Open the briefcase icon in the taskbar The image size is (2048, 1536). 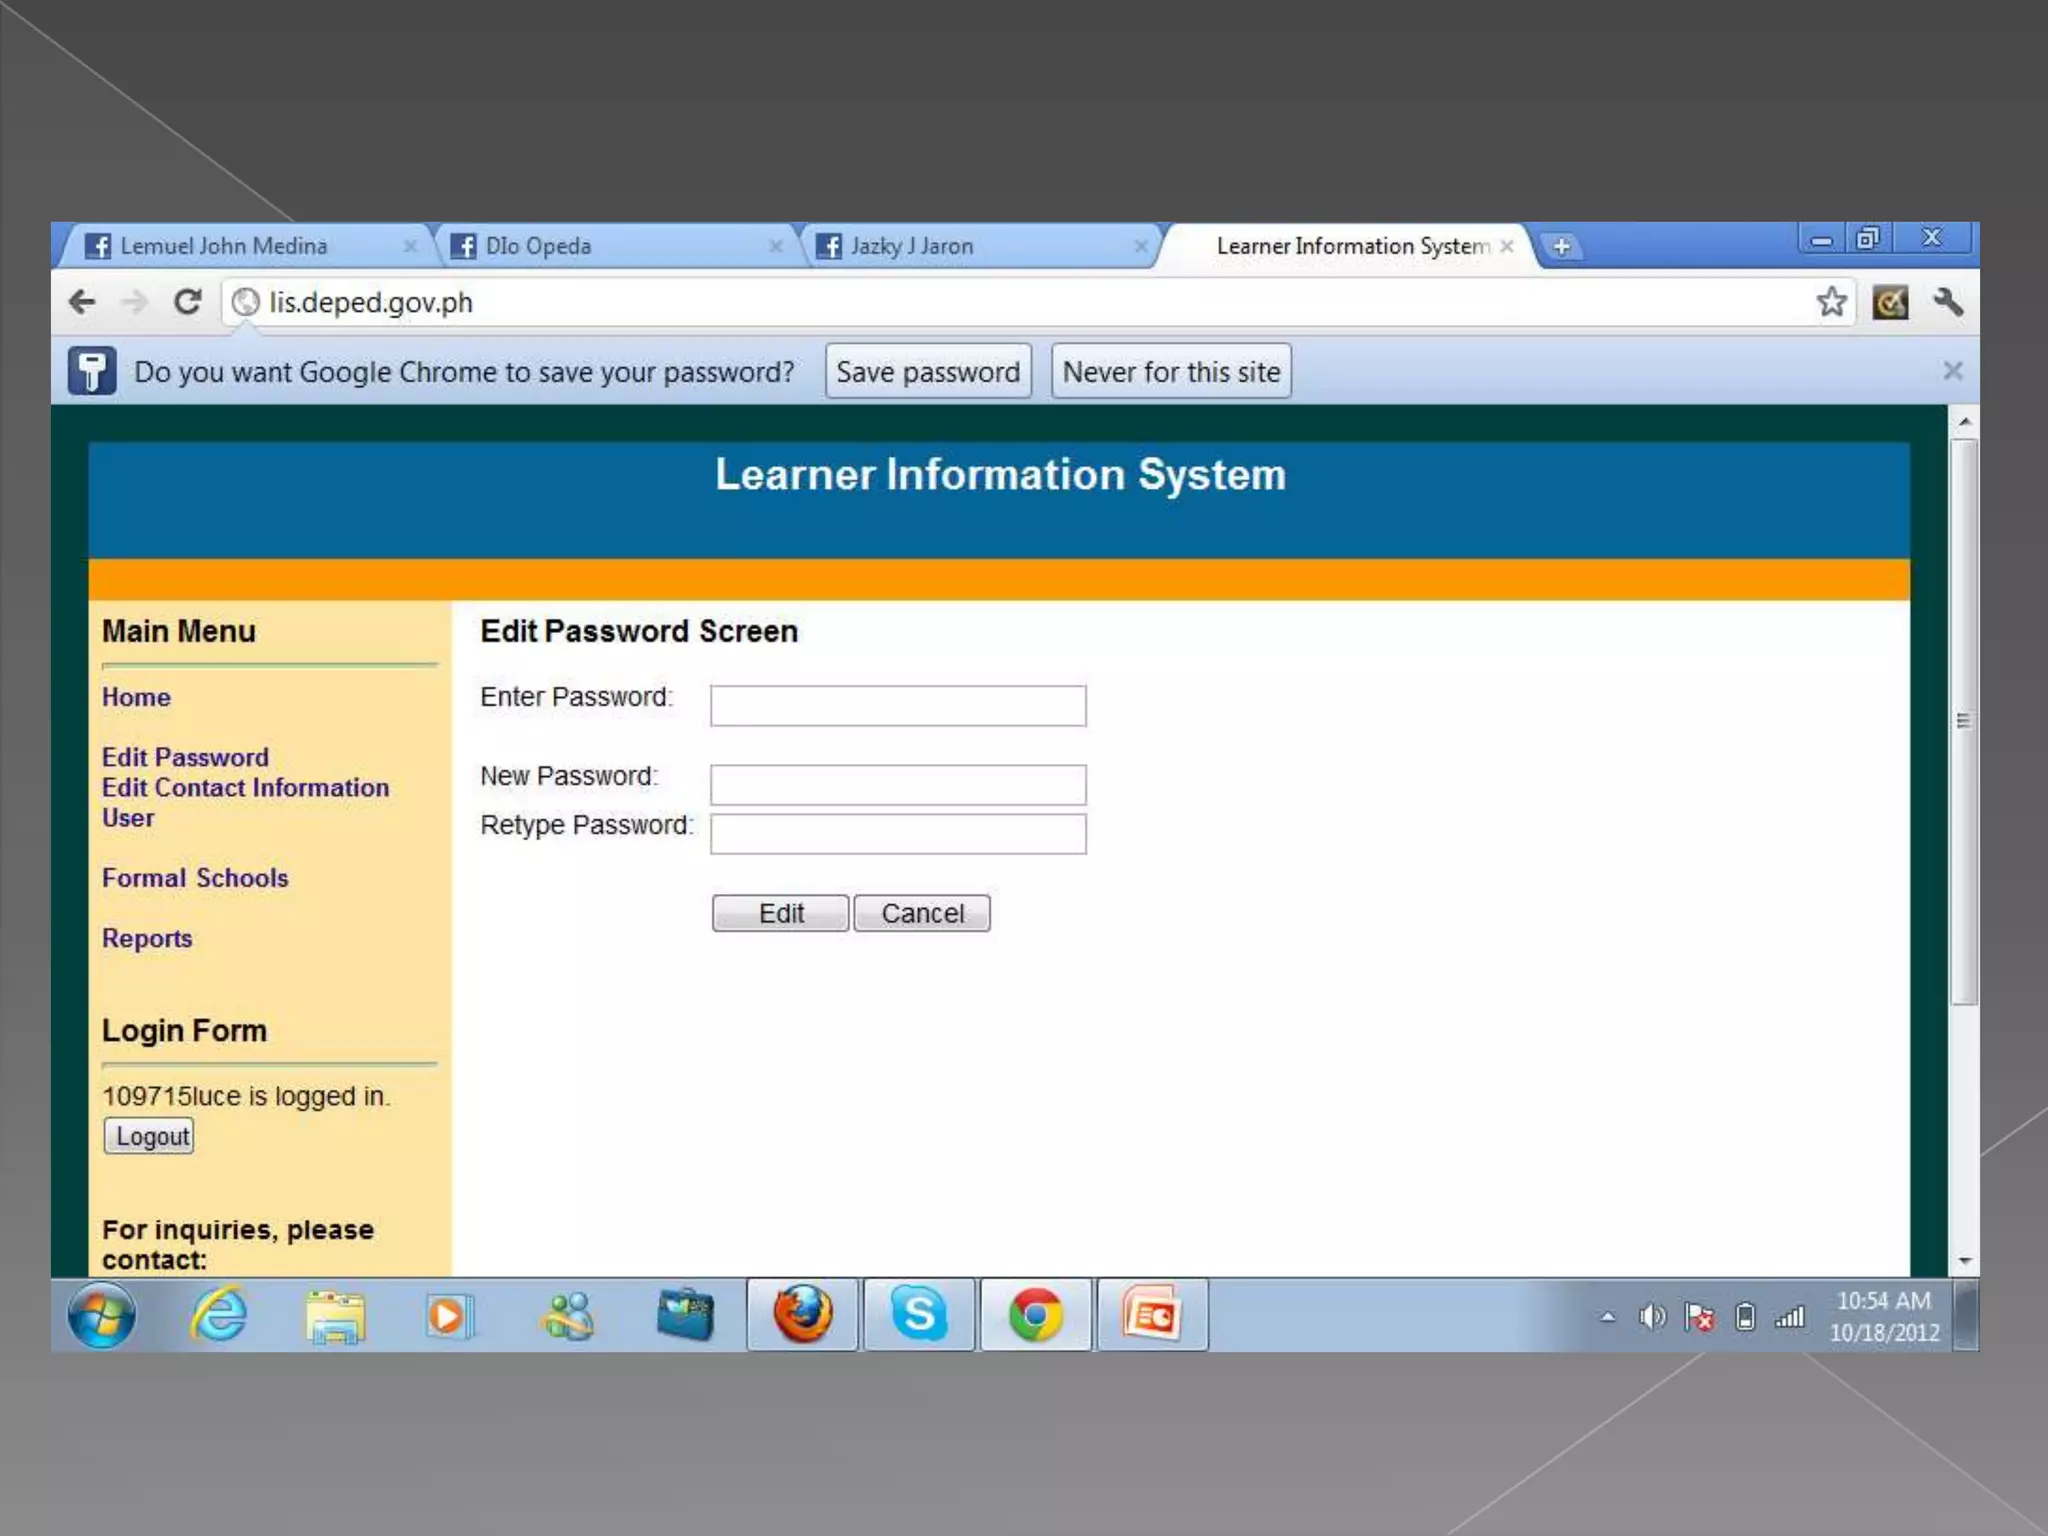point(685,1315)
